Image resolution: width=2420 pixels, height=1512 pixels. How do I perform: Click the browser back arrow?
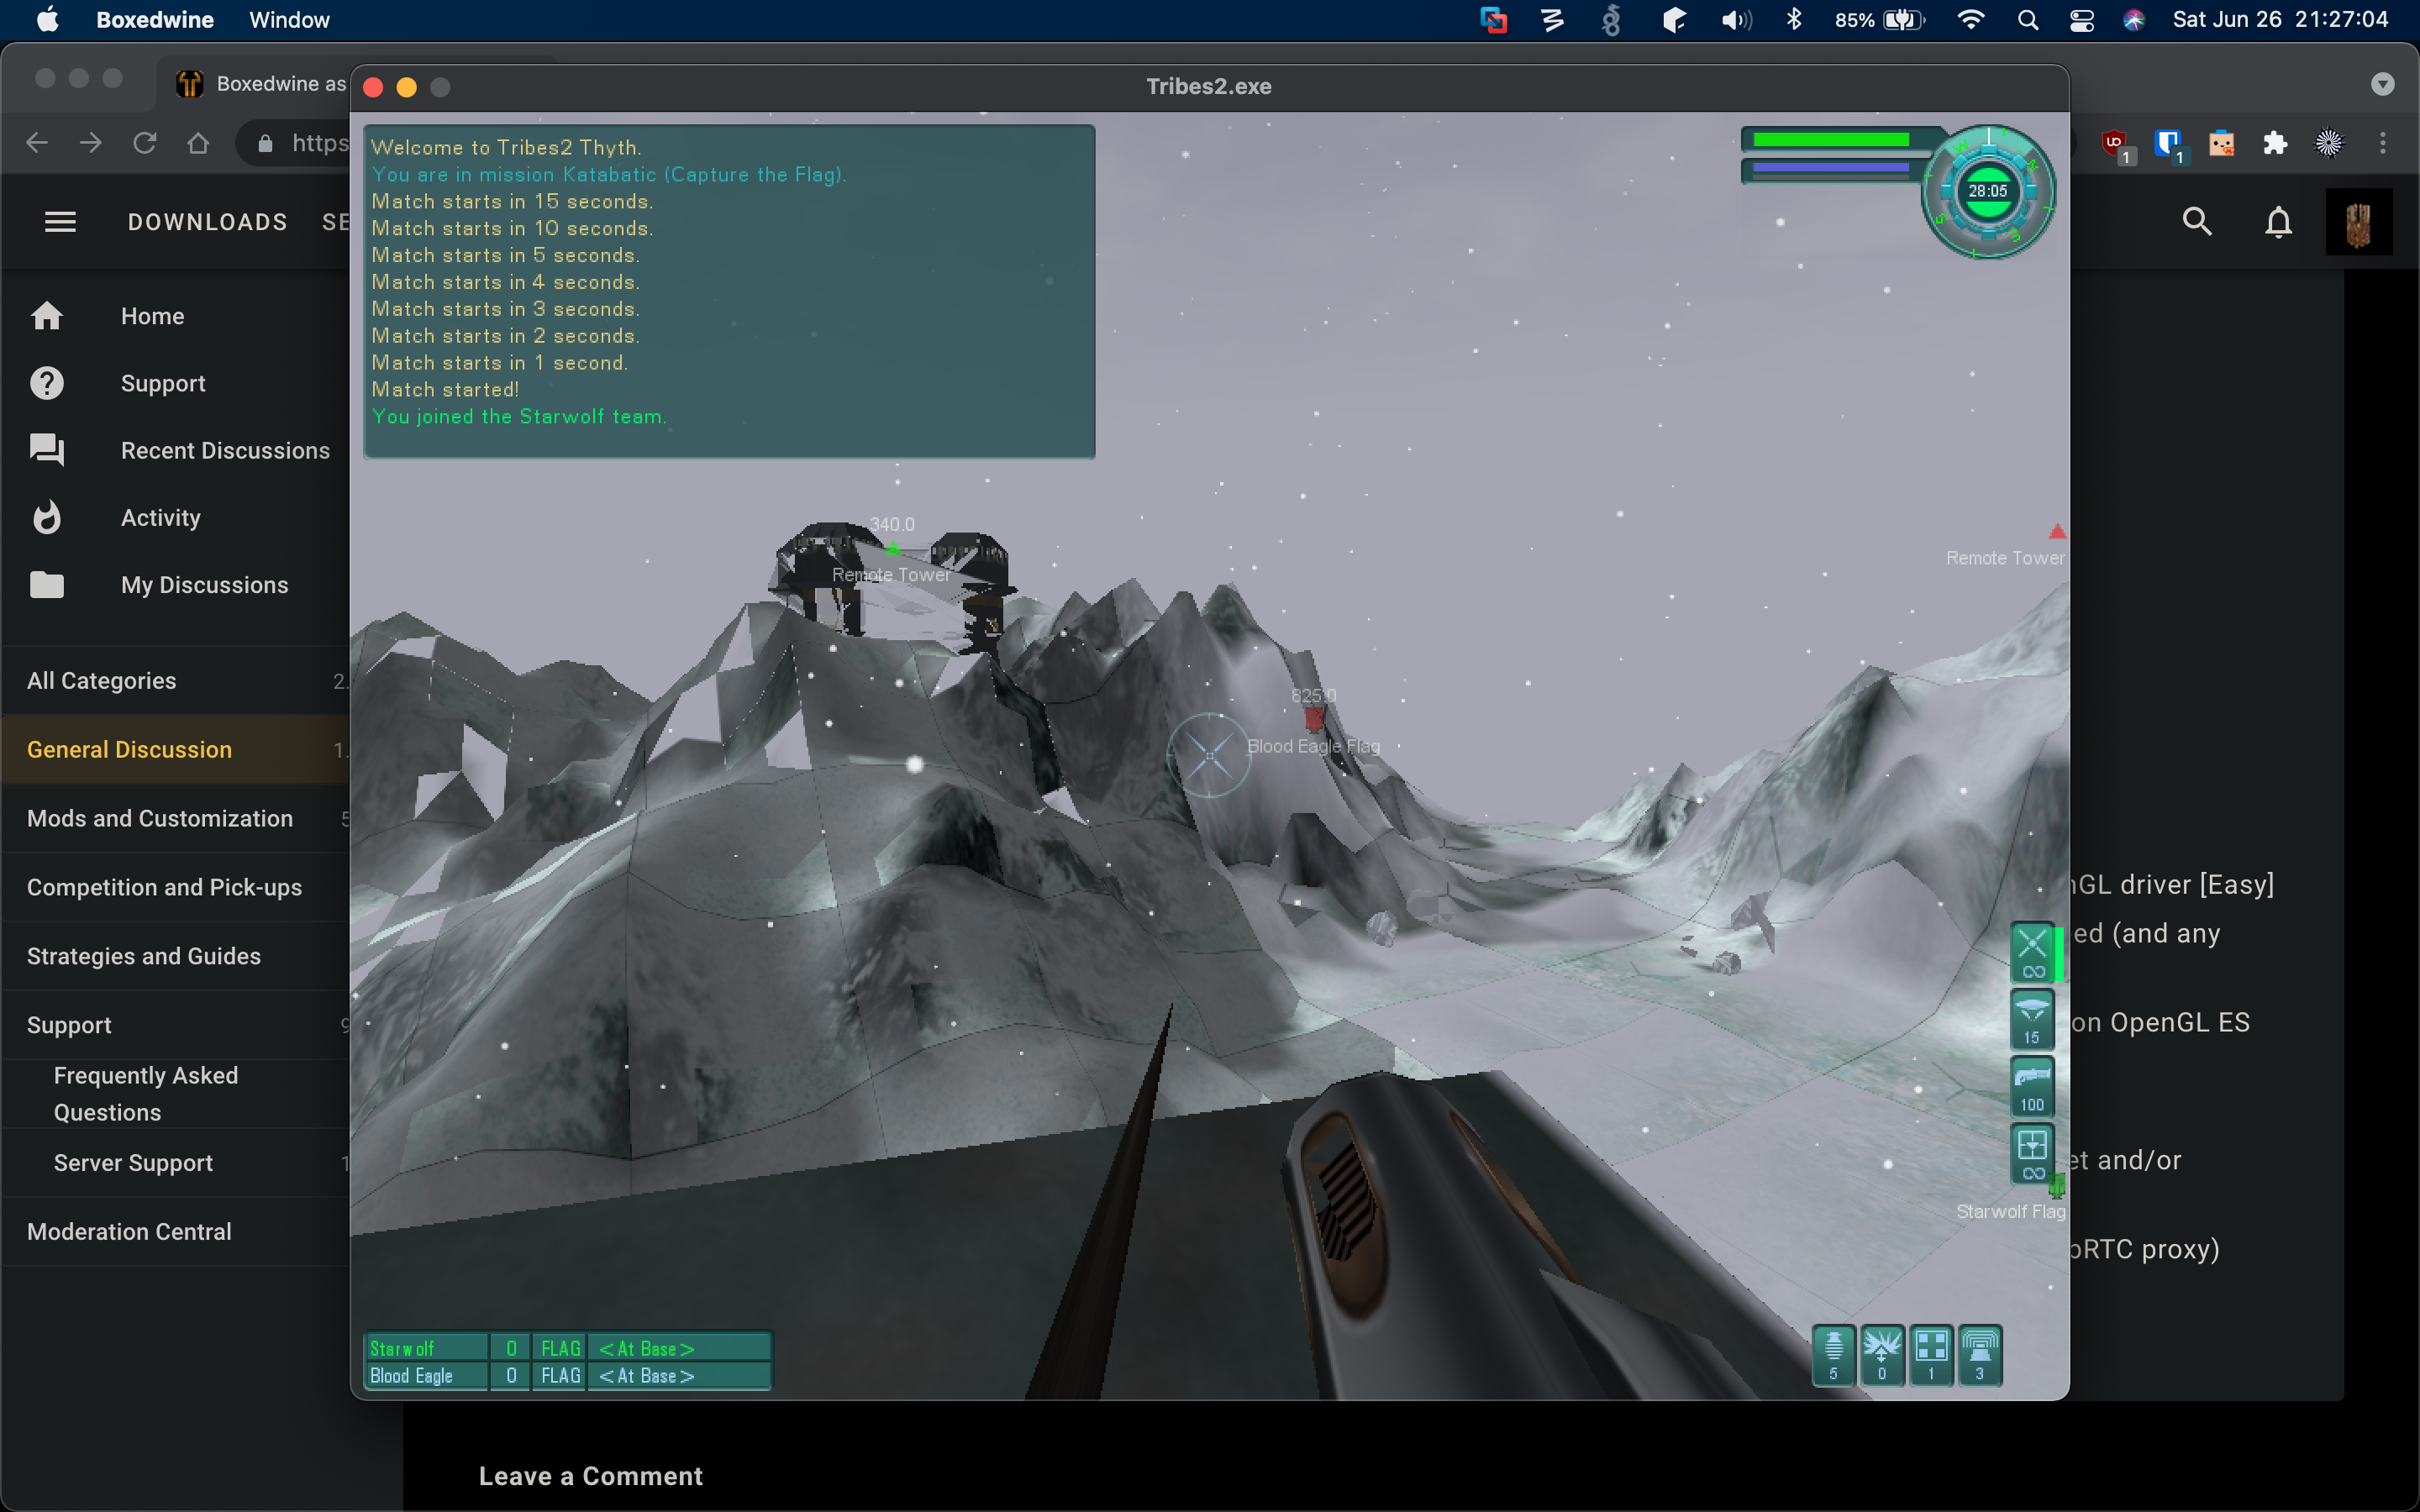click(x=37, y=143)
